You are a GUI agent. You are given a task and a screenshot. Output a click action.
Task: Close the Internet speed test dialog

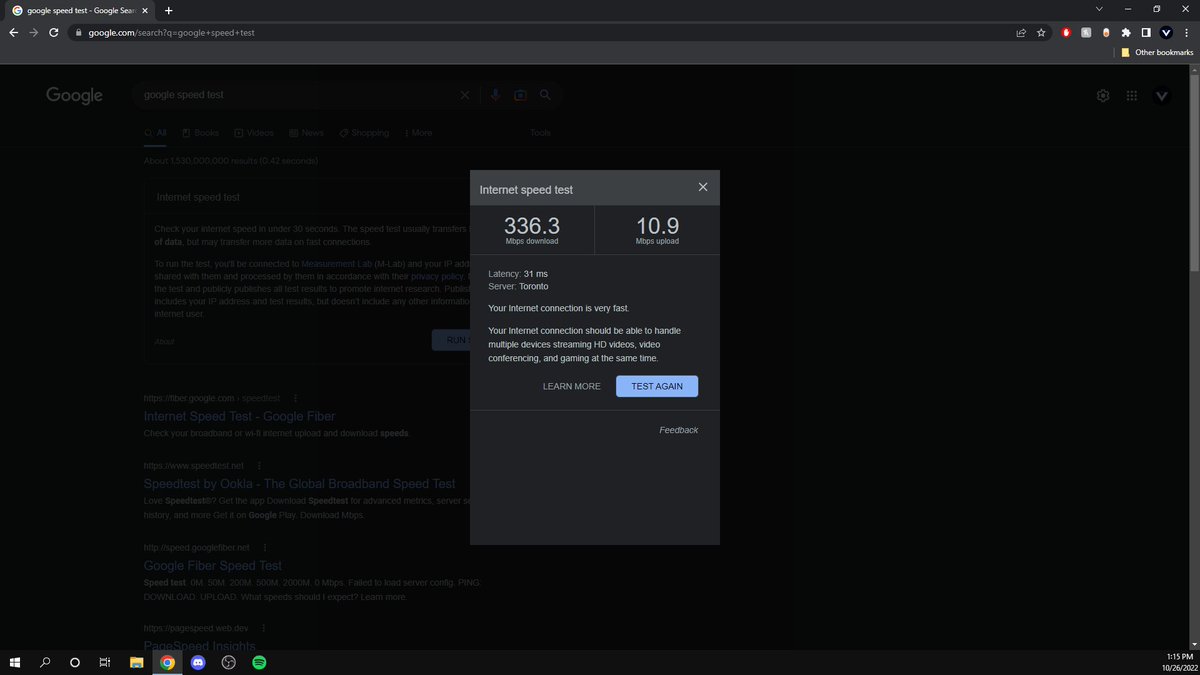click(x=703, y=187)
